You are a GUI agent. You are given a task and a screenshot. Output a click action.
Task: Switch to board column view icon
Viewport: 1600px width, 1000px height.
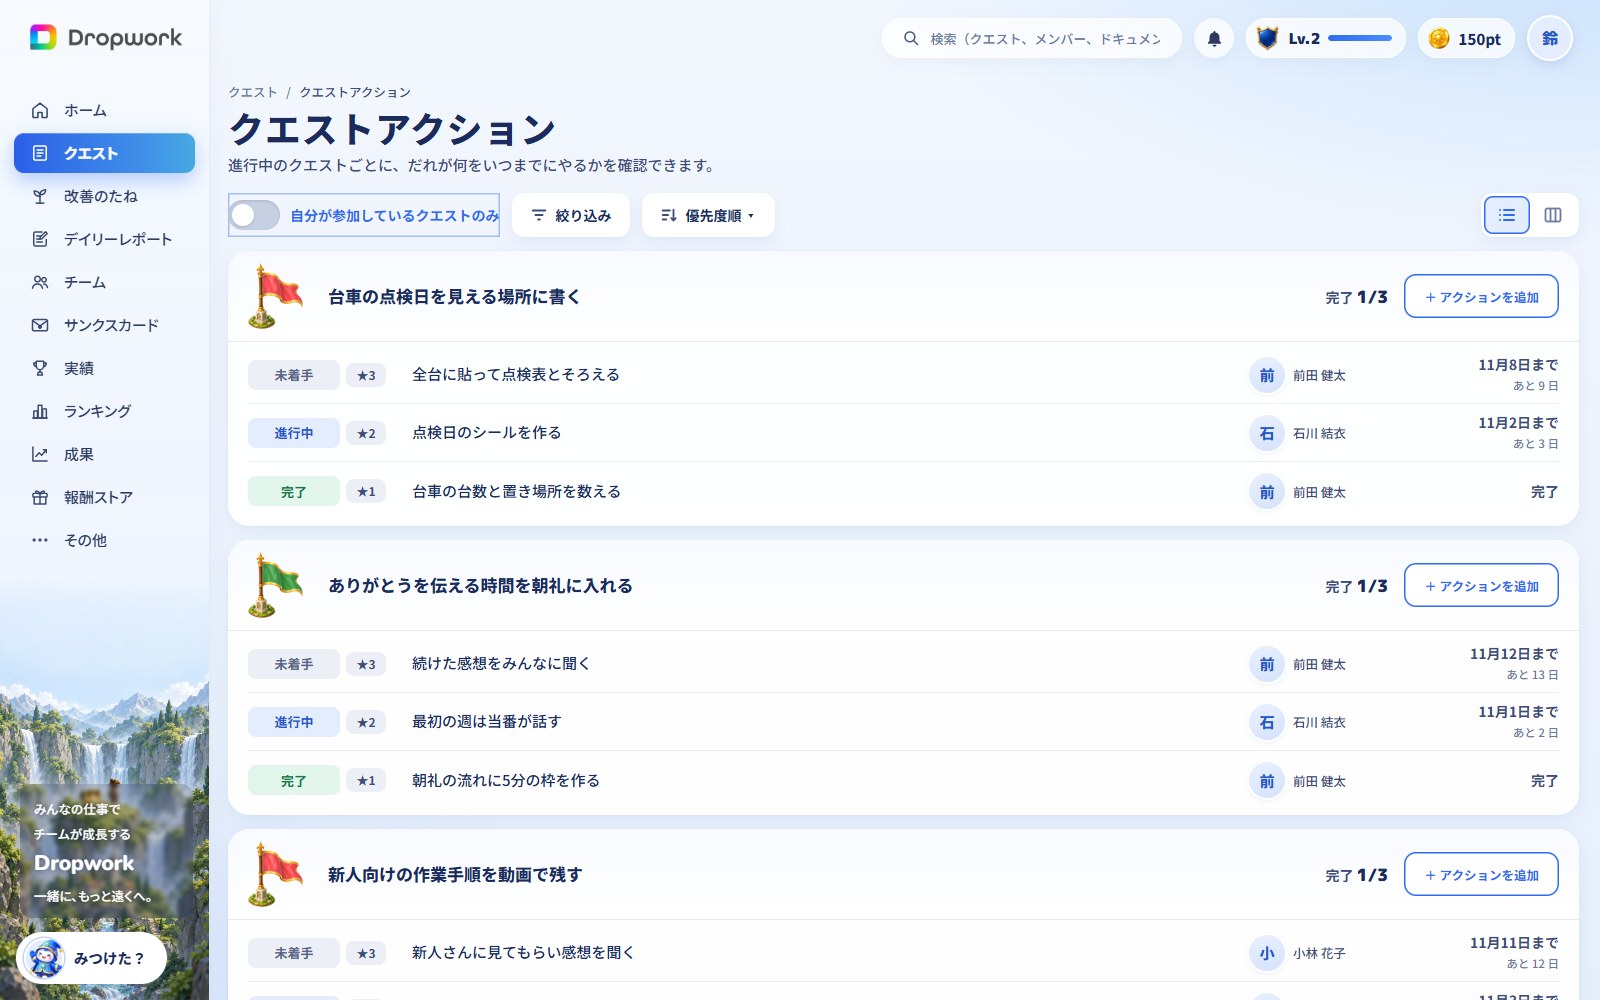pos(1553,215)
